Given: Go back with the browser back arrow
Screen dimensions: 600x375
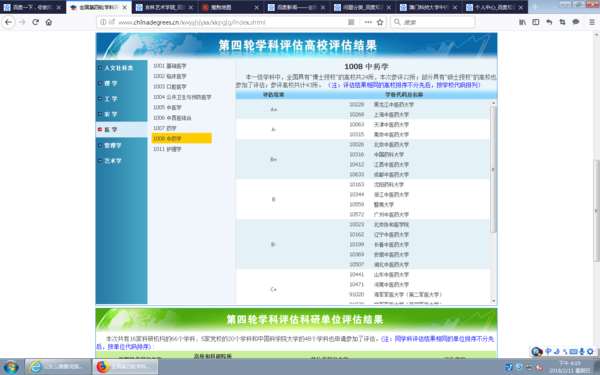Looking at the screenshot, I should [8, 22].
